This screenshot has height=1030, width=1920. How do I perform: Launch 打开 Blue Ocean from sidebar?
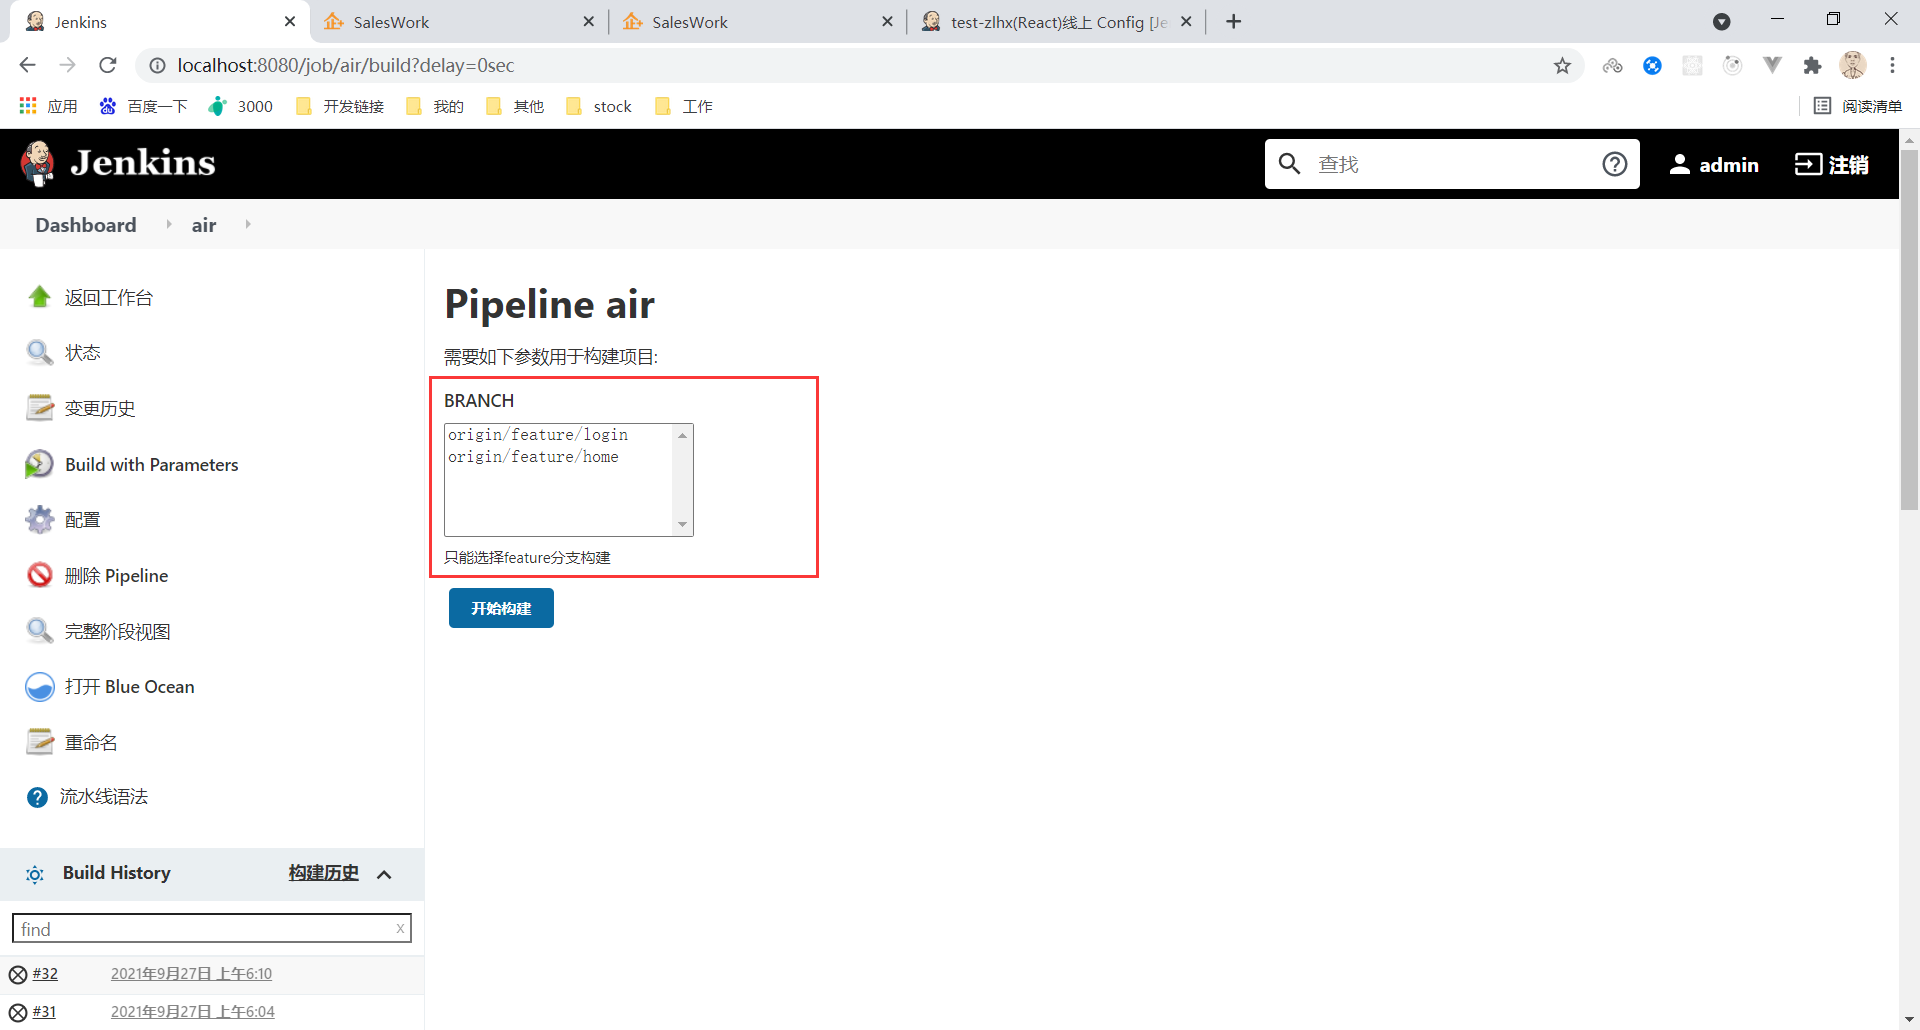[x=130, y=687]
